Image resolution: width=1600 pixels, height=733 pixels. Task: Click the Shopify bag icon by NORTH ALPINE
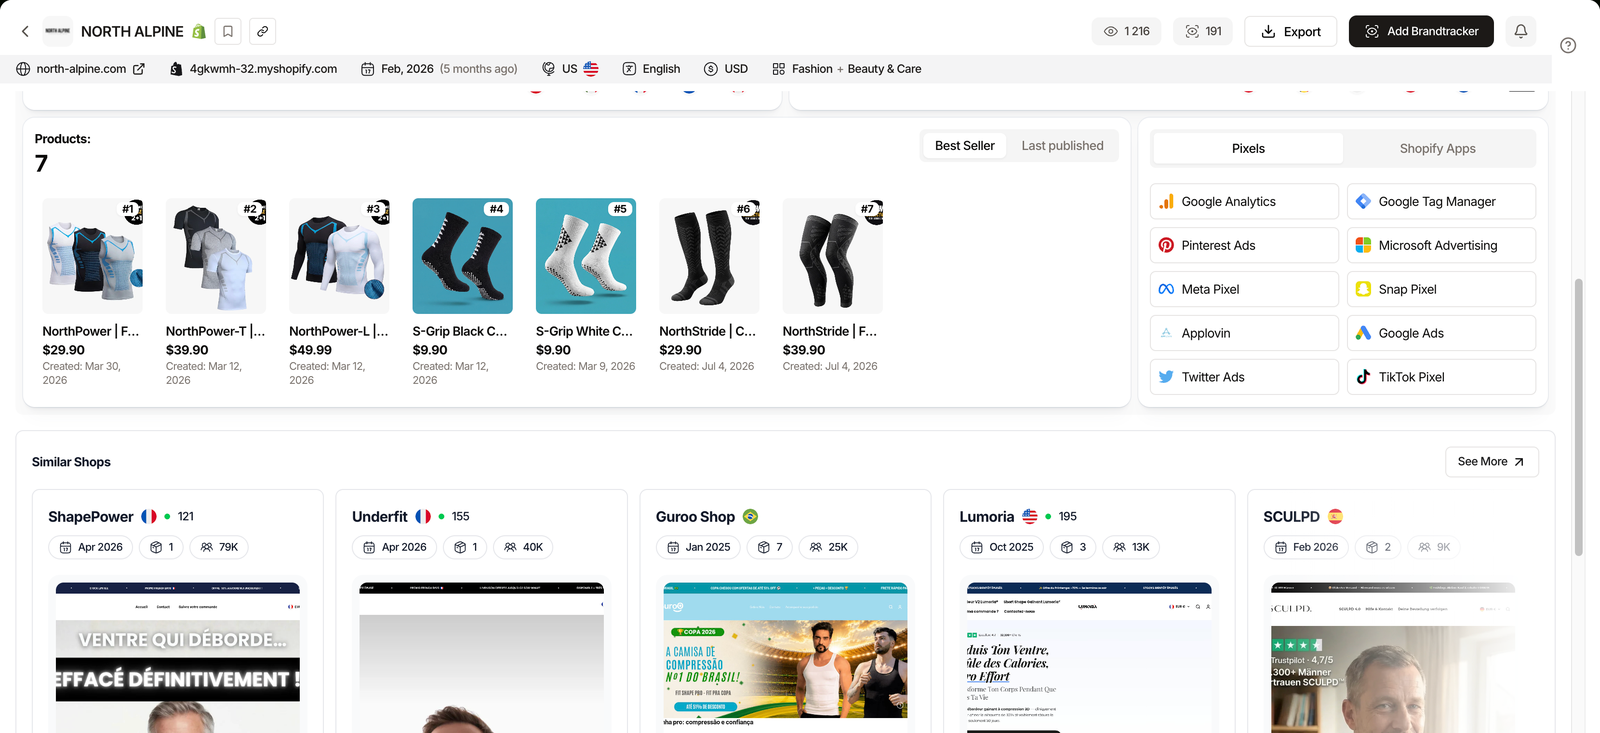coord(199,32)
